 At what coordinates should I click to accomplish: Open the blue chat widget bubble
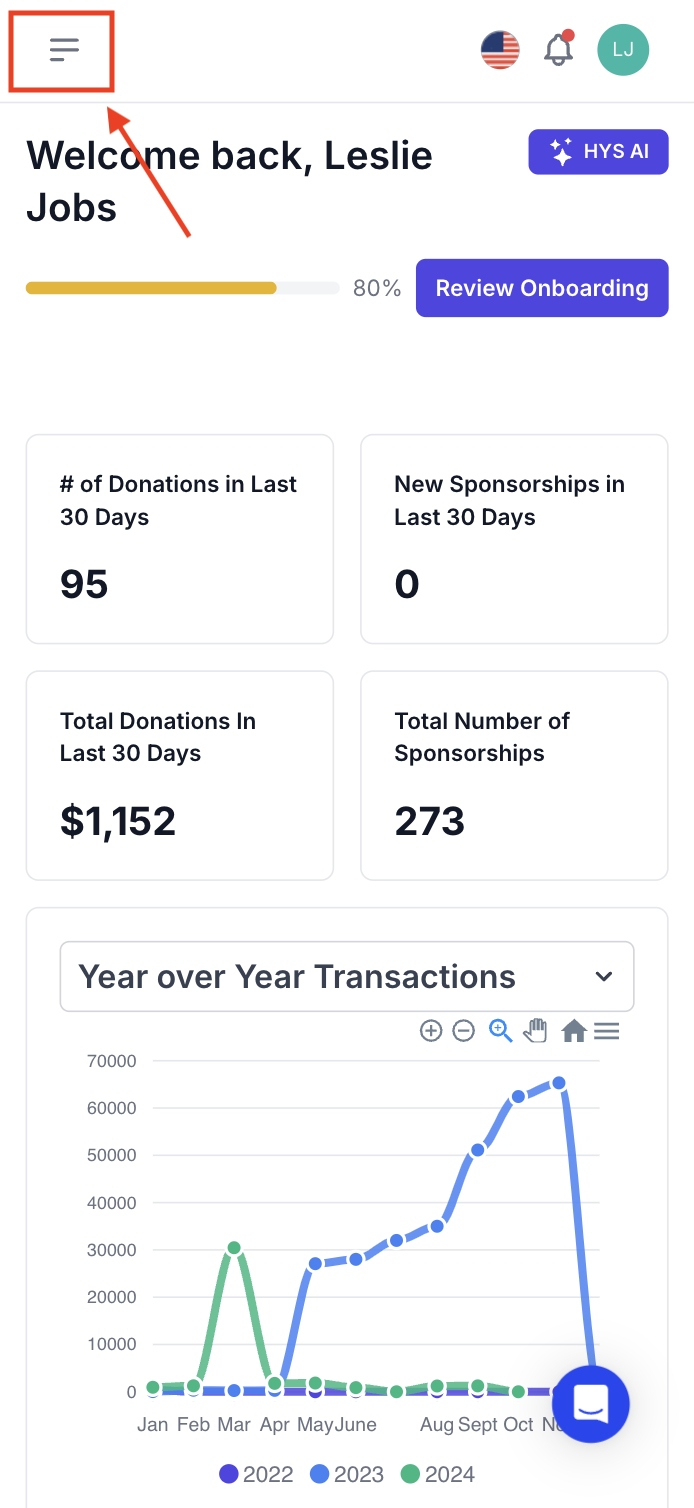click(590, 1405)
